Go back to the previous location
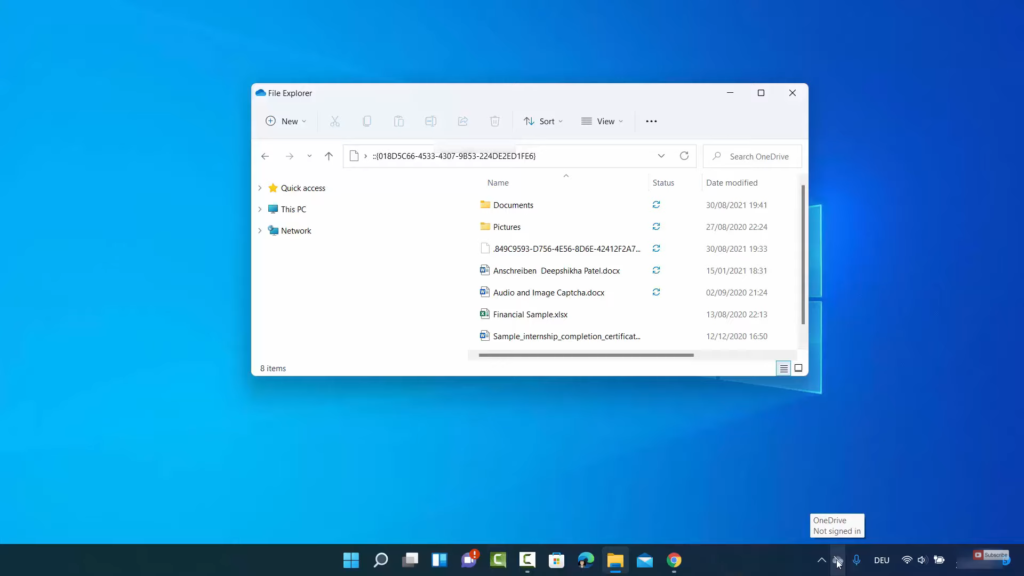 [x=265, y=156]
